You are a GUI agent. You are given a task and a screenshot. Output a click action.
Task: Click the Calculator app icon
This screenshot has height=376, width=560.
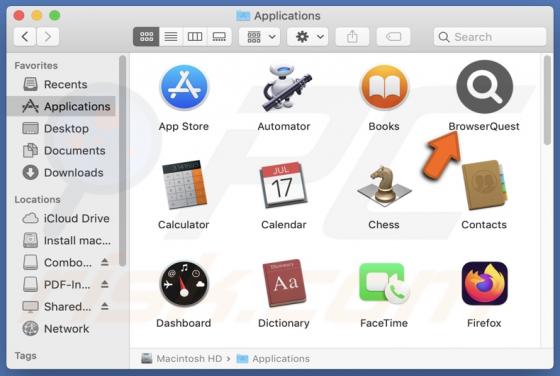(184, 185)
